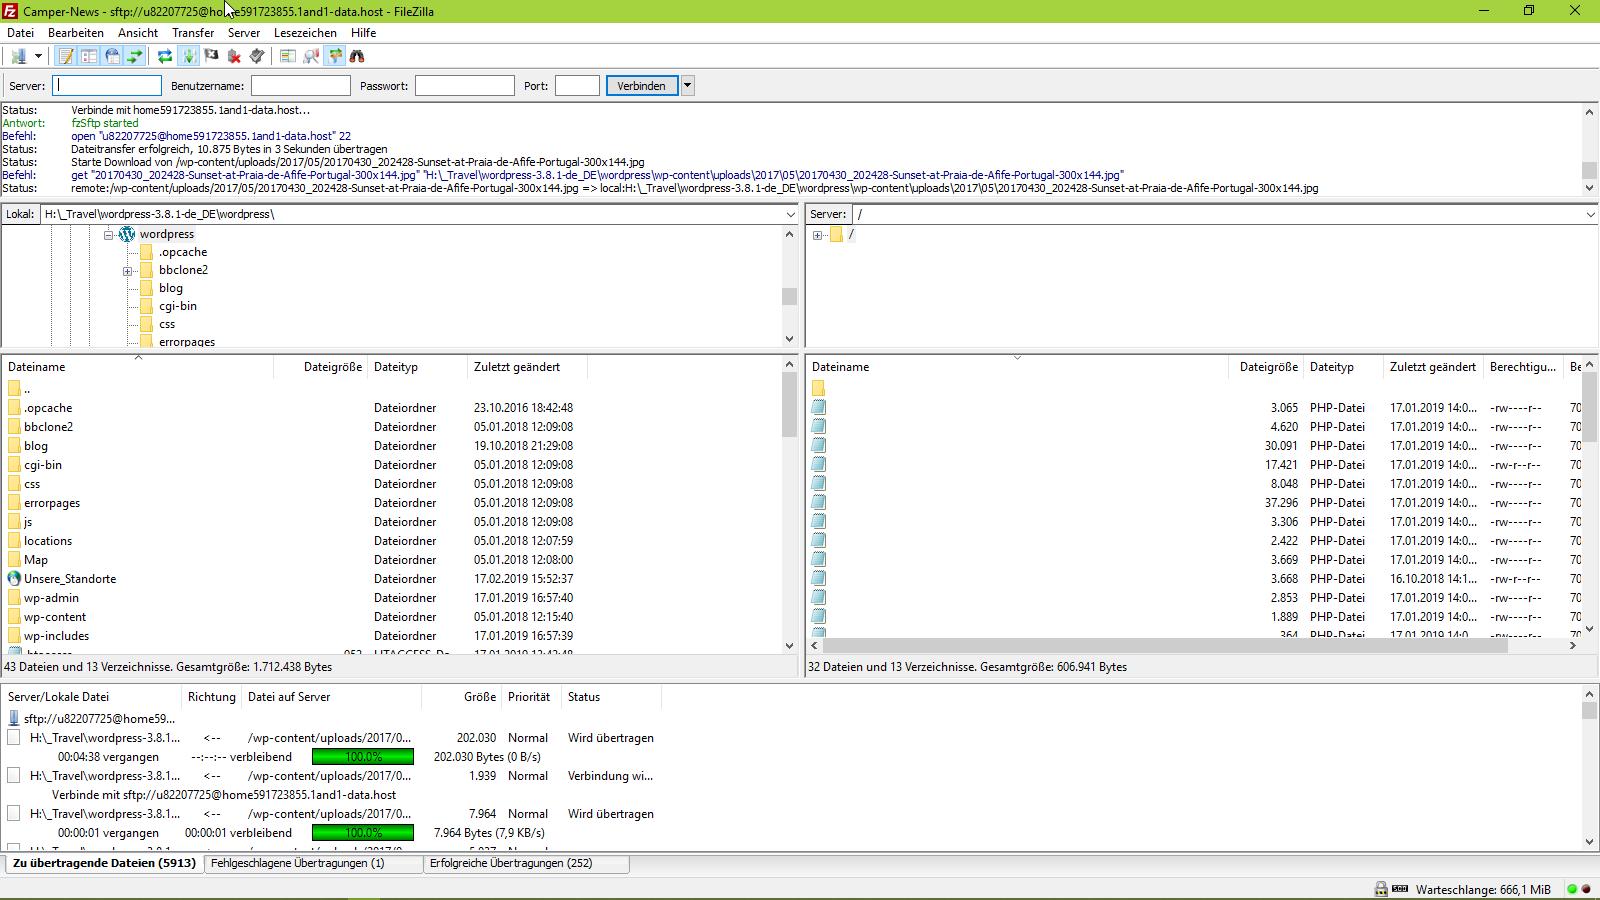Open the Lokal path dropdown
This screenshot has width=1600, height=900.
point(791,214)
